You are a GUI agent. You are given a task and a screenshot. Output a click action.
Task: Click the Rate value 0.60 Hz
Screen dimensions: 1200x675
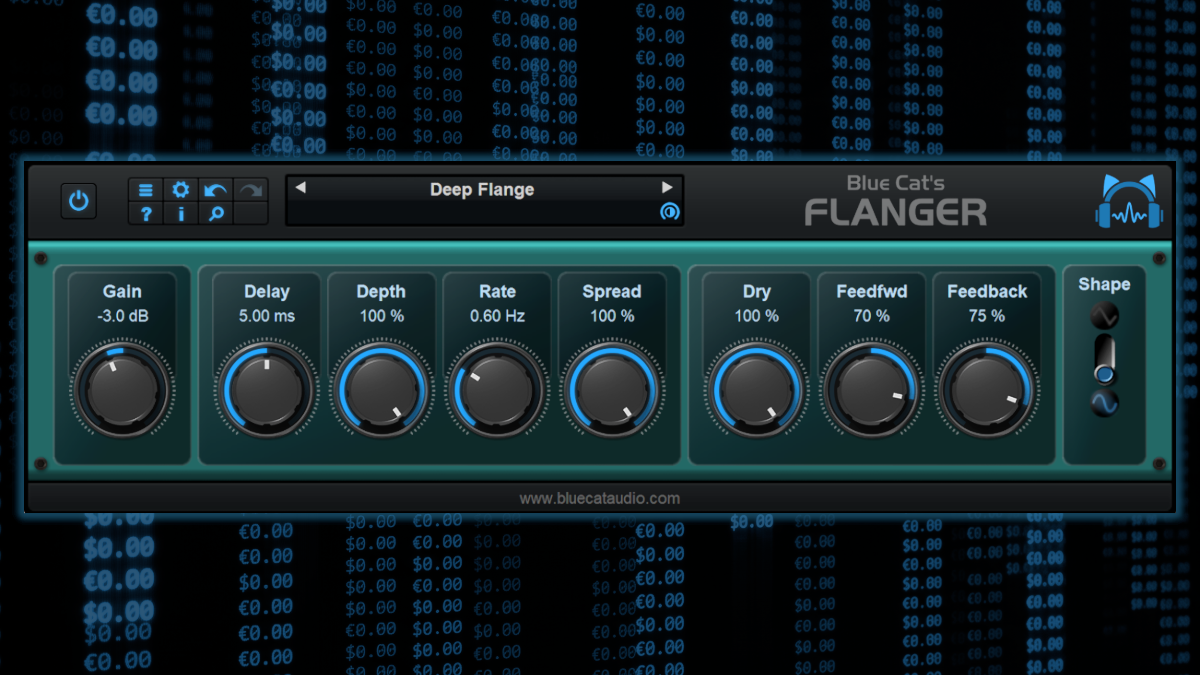497,316
